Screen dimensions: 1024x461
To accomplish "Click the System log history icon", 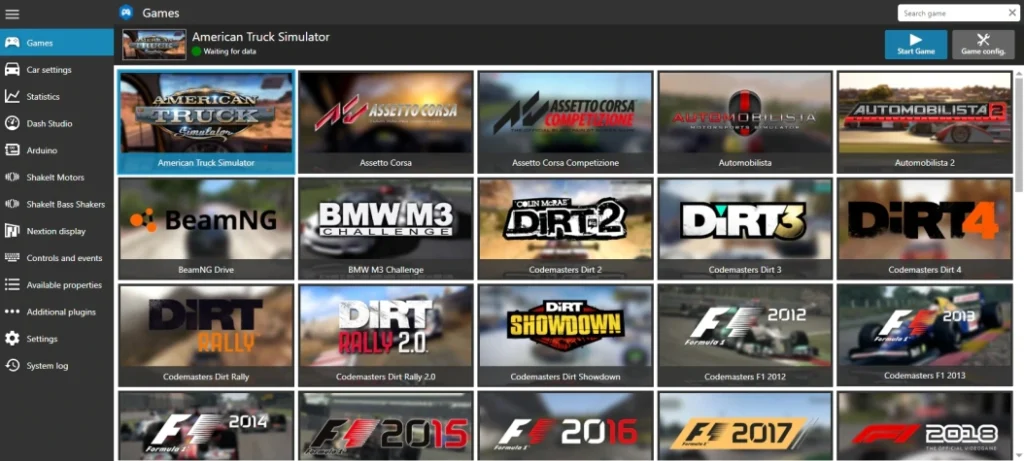I will click(12, 365).
